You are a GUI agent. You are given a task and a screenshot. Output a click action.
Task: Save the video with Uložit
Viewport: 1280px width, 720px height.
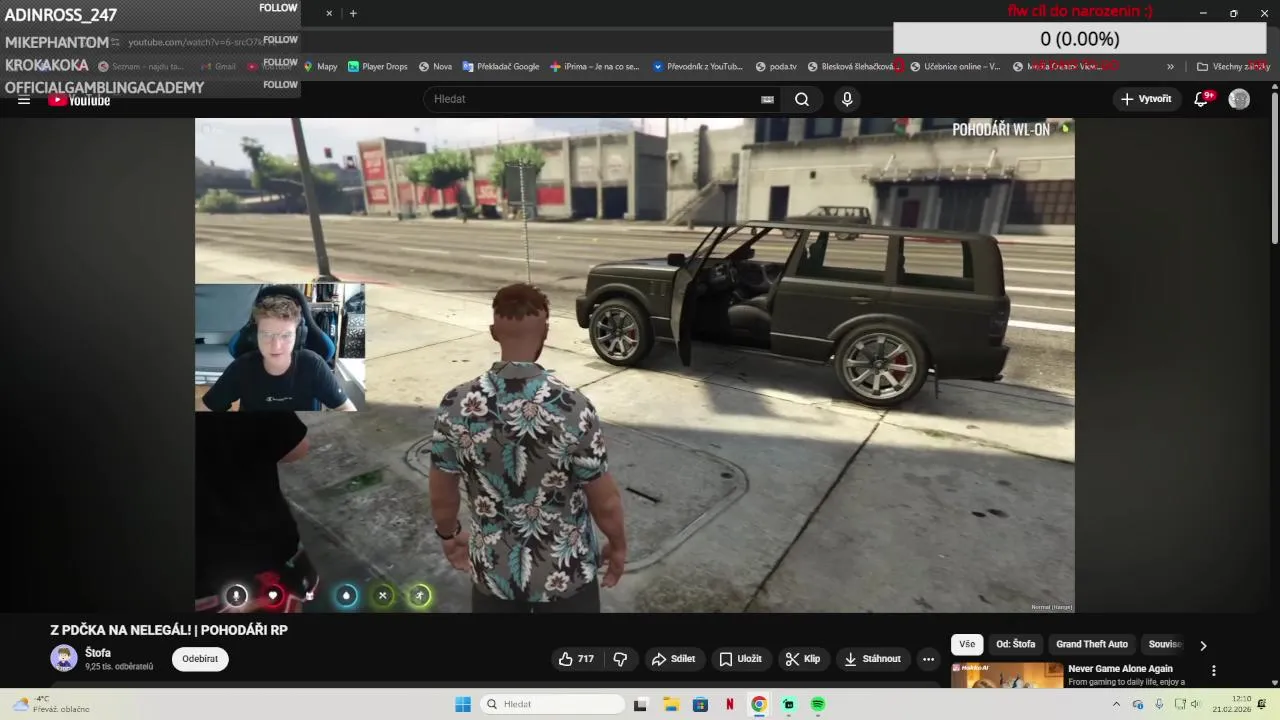pyautogui.click(x=741, y=659)
